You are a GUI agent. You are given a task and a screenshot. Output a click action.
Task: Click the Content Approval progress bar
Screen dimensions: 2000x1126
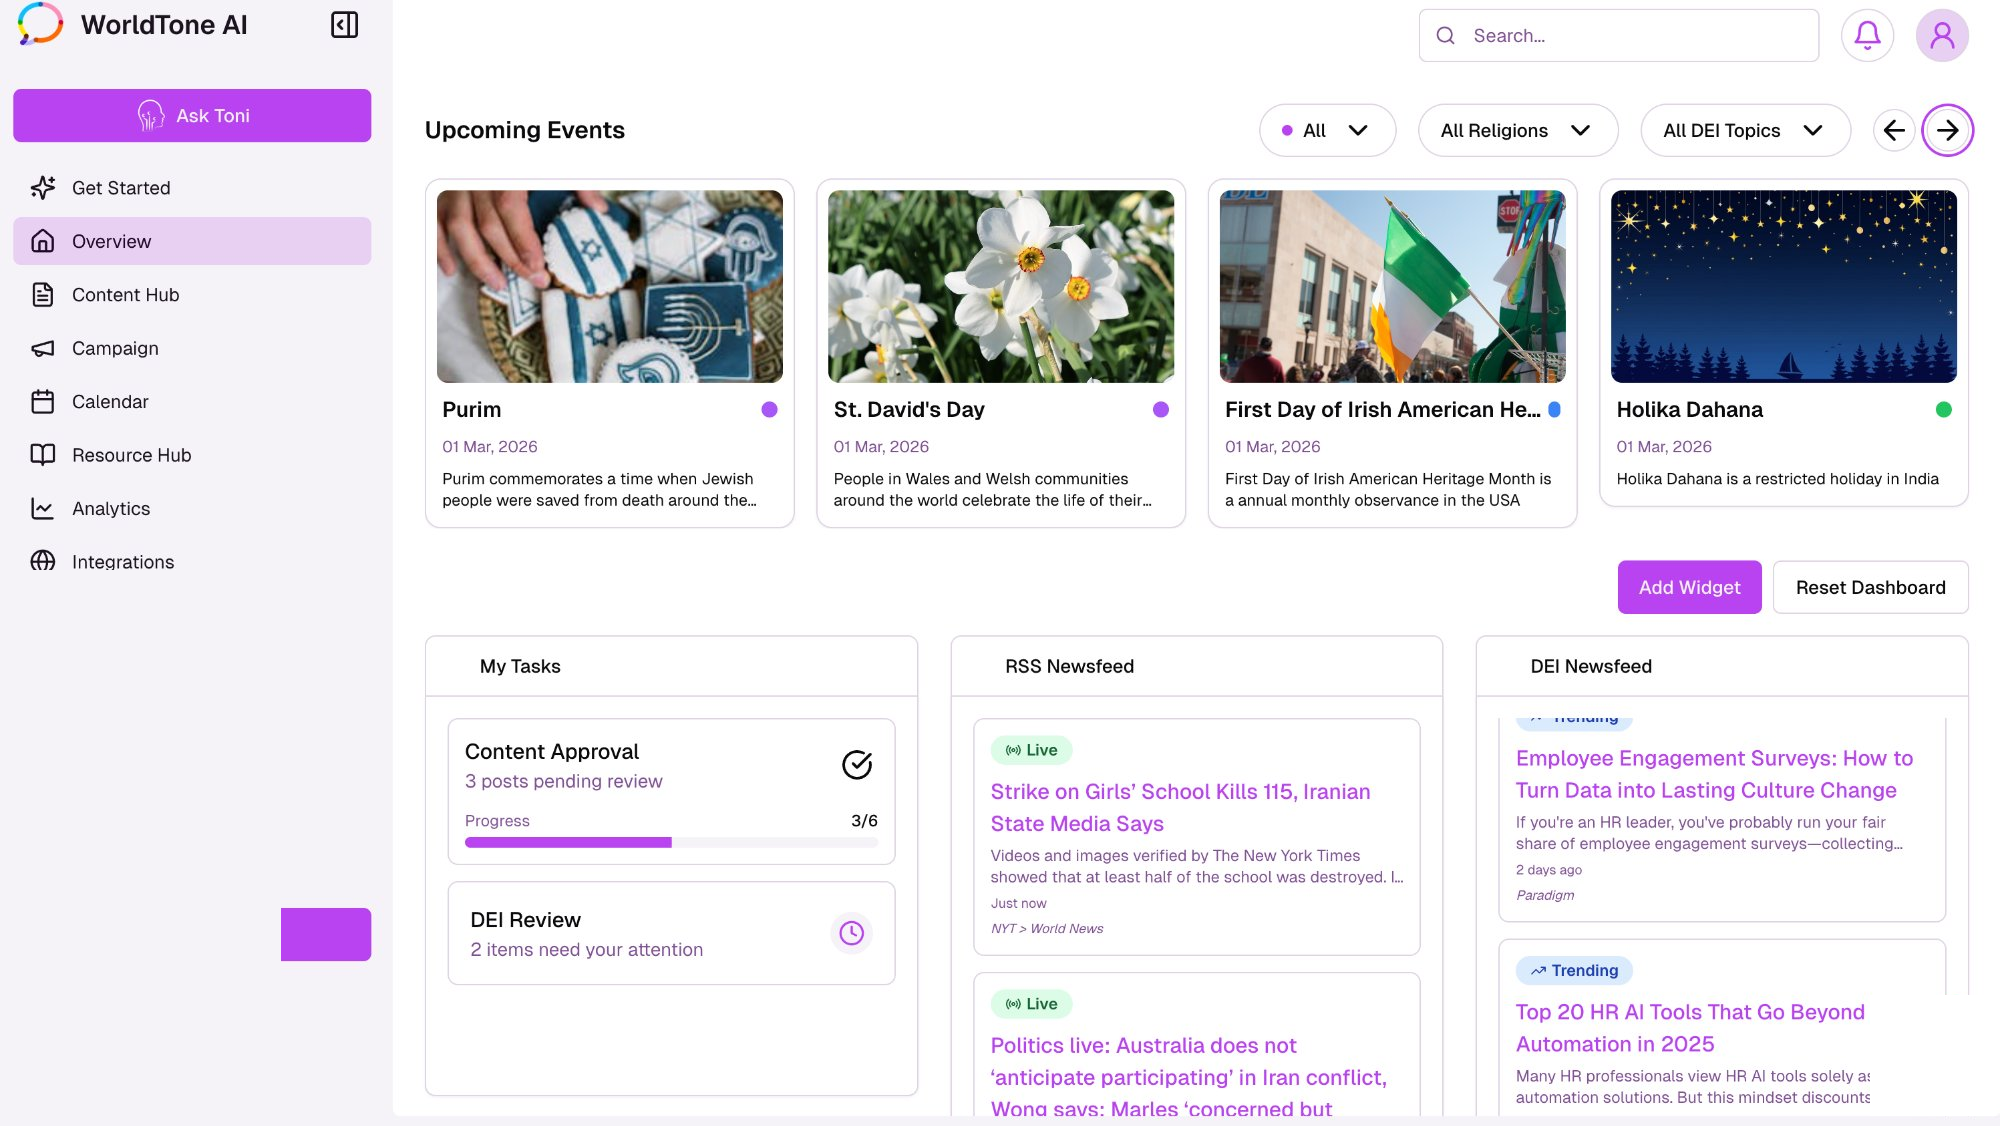(x=671, y=842)
